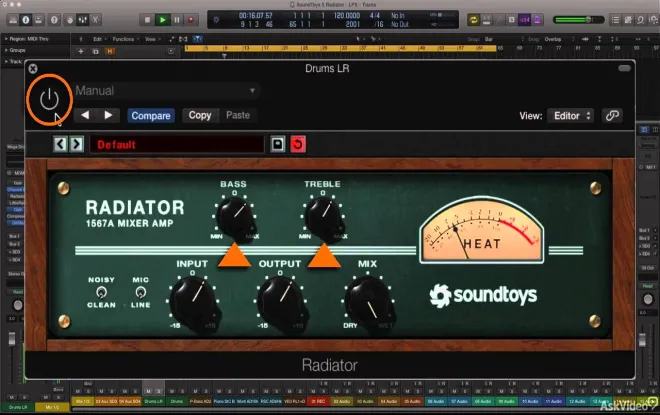Click the Compare button
Image resolution: width=660 pixels, height=415 pixels.
point(151,116)
